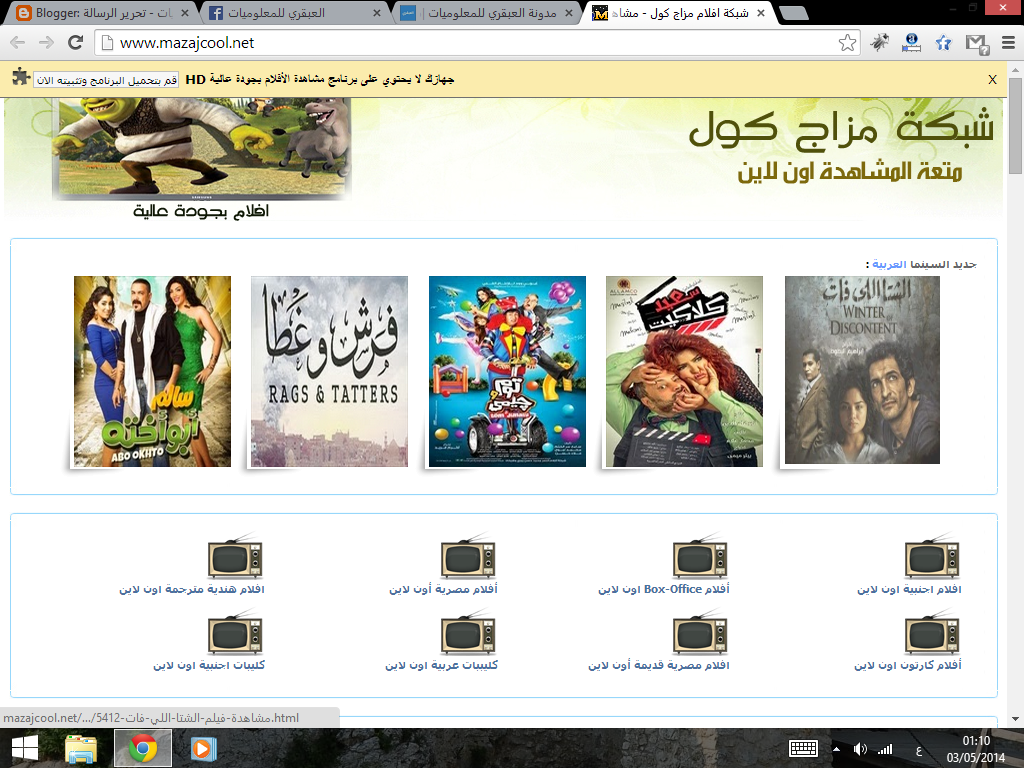This screenshot has width=1024, height=768.
Task: Open the colorful clown movie poster
Action: (507, 371)
